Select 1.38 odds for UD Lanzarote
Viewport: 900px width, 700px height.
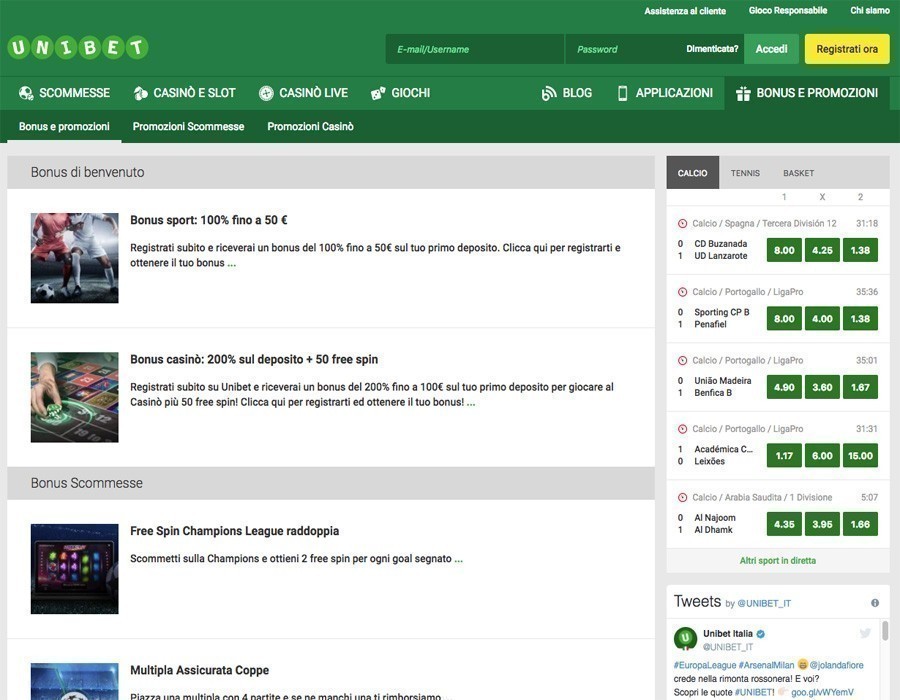click(x=860, y=250)
